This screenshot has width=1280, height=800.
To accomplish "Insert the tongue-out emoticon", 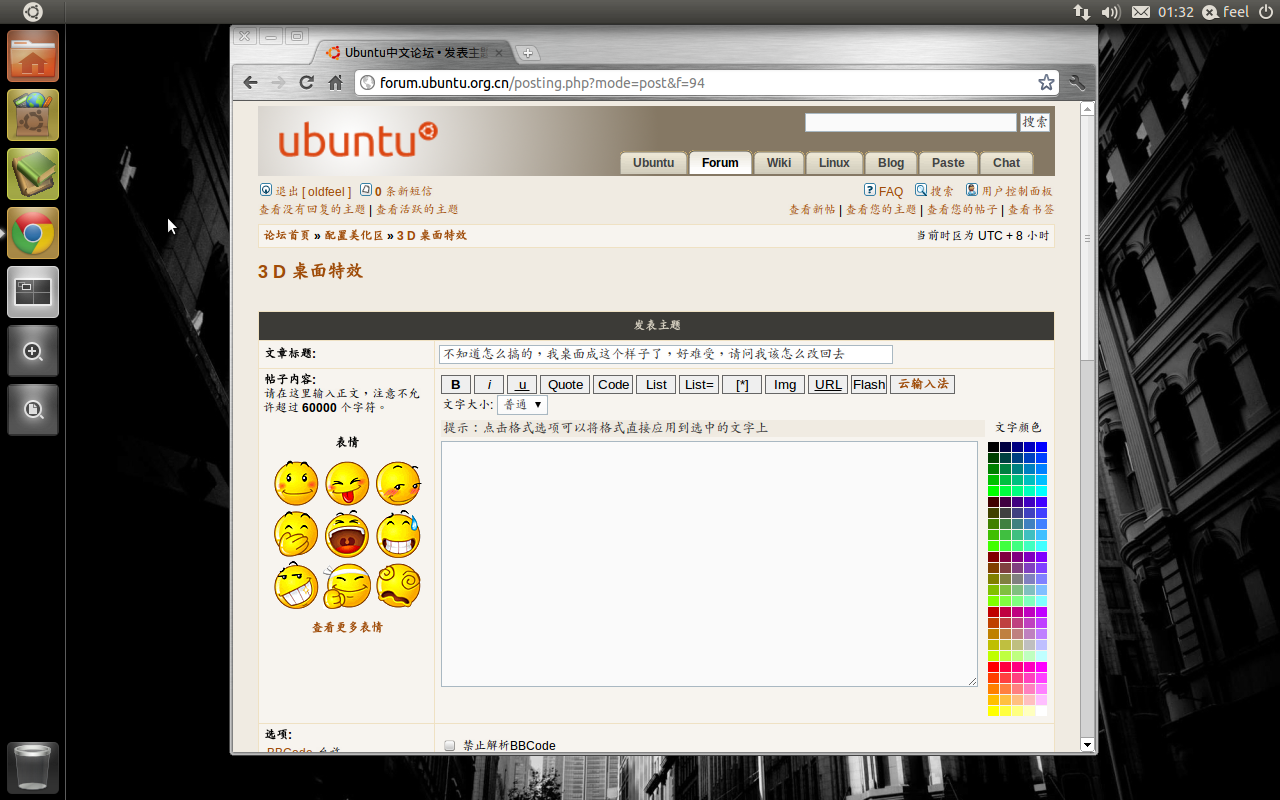I will [347, 483].
